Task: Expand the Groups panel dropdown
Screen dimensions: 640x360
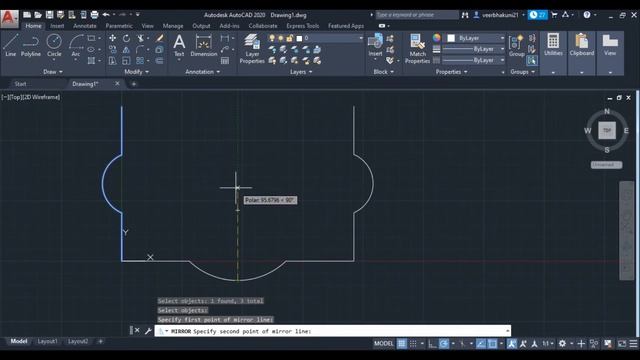Action: [522, 72]
